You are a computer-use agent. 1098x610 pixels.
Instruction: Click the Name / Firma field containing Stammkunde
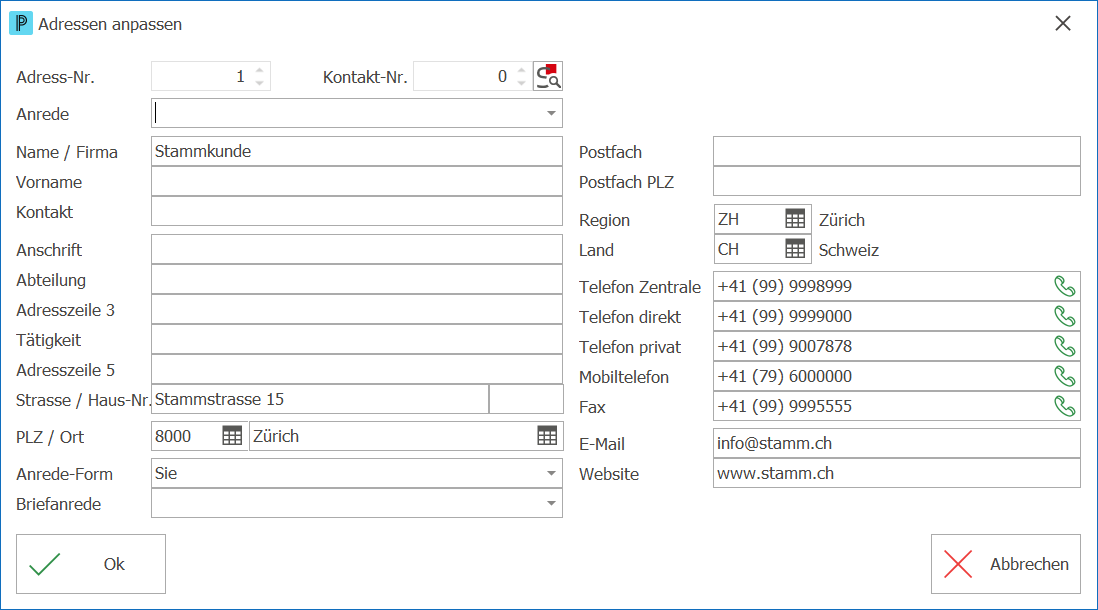(x=356, y=151)
